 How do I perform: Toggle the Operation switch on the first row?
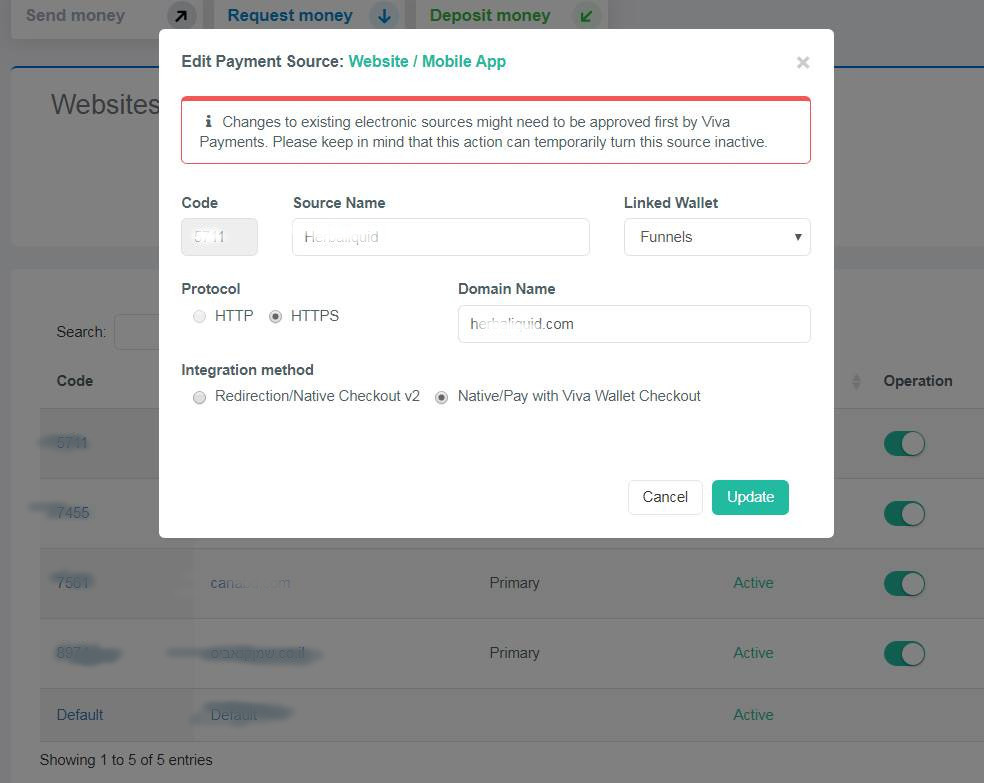(904, 443)
